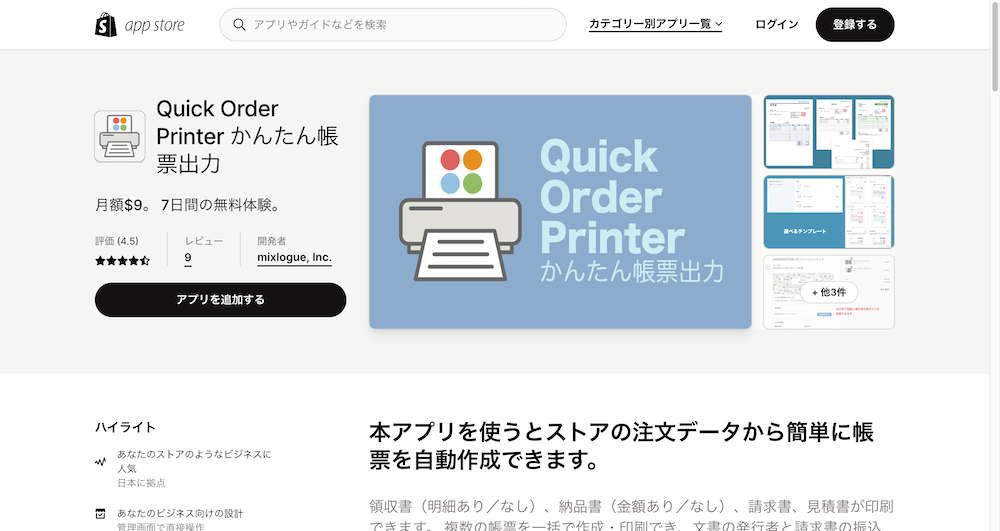
Task: Click the page vertical scrollbar
Action: click(995, 265)
